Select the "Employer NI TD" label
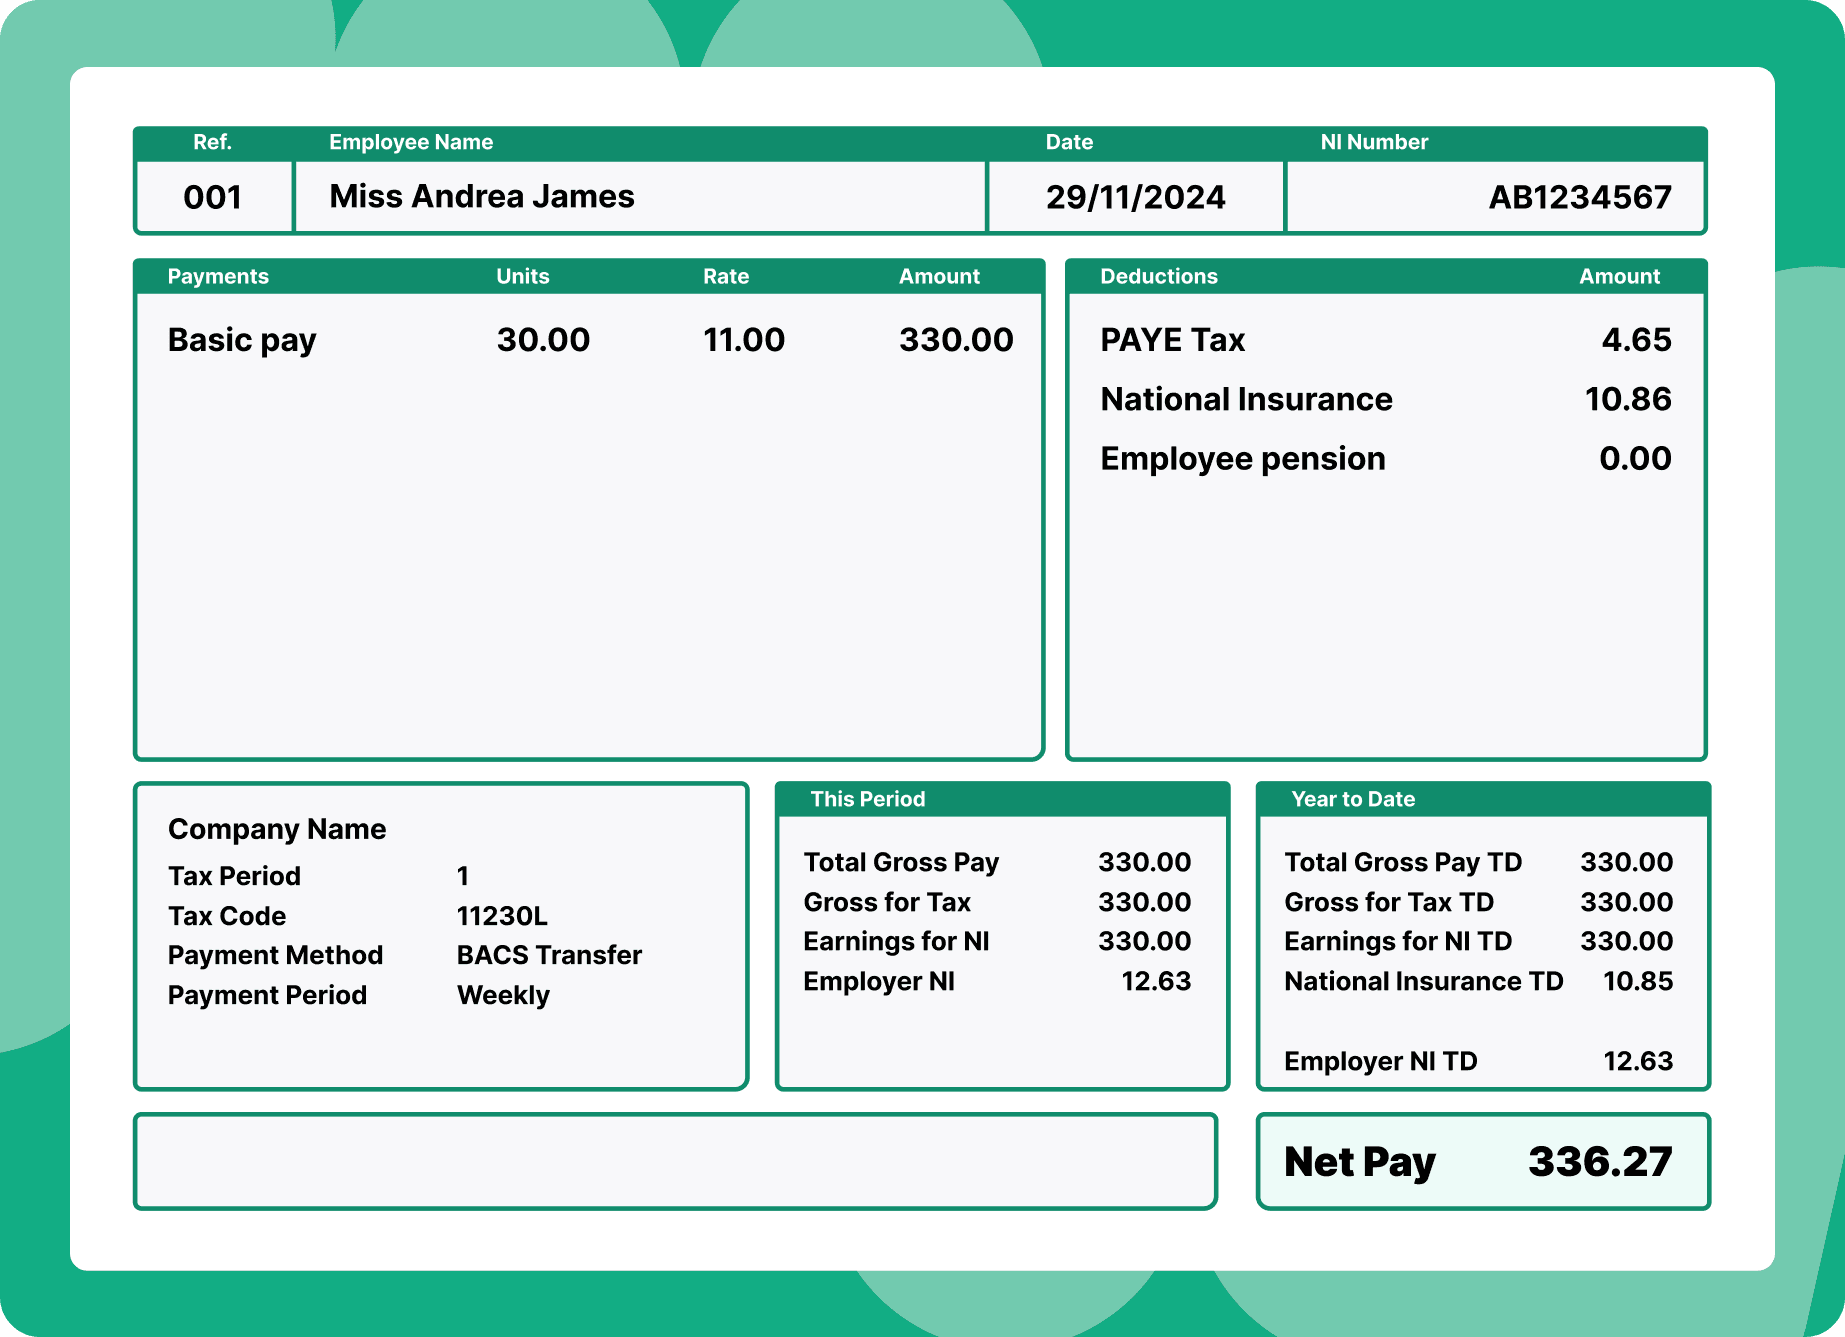This screenshot has height=1337, width=1845. click(1381, 1062)
